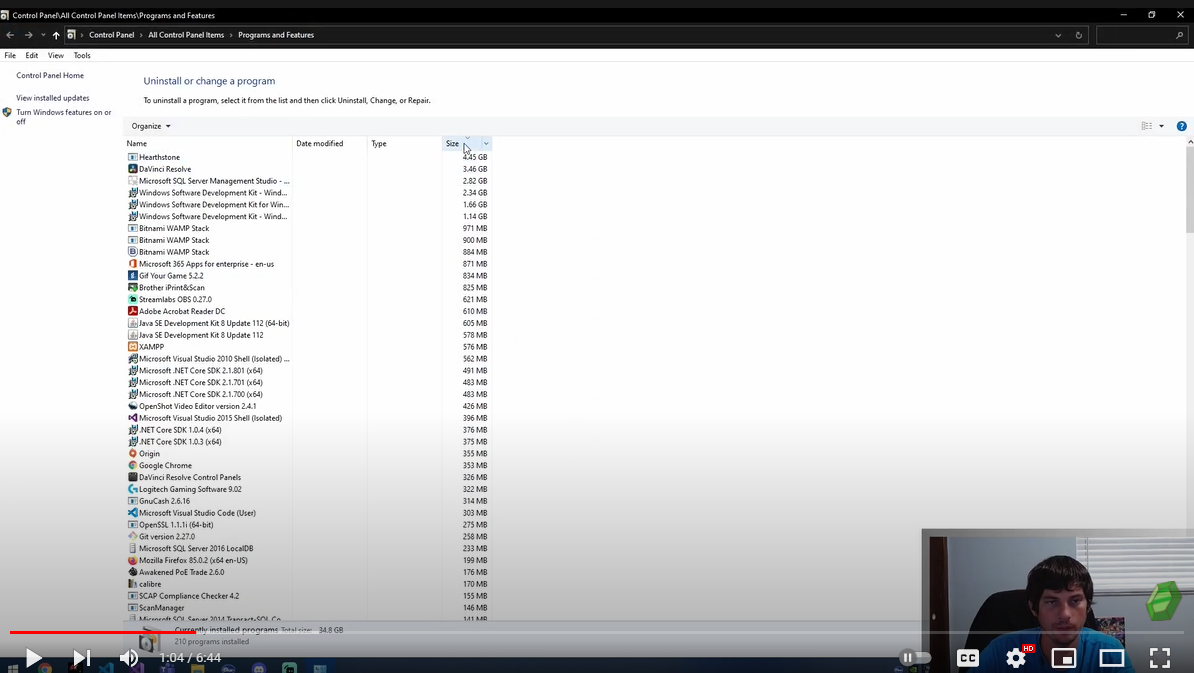Click the theater mode icon
This screenshot has height=673, width=1194.
click(1112, 657)
